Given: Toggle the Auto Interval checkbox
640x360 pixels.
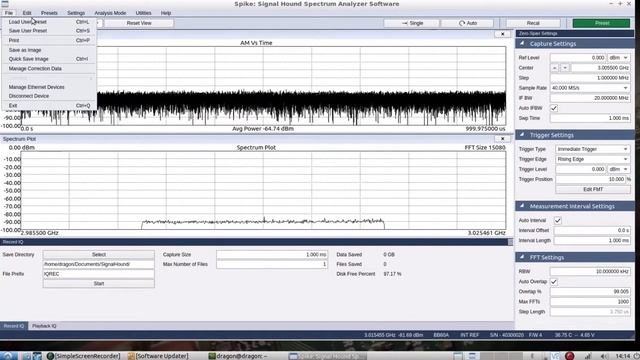Looking at the screenshot, I should (558, 220).
